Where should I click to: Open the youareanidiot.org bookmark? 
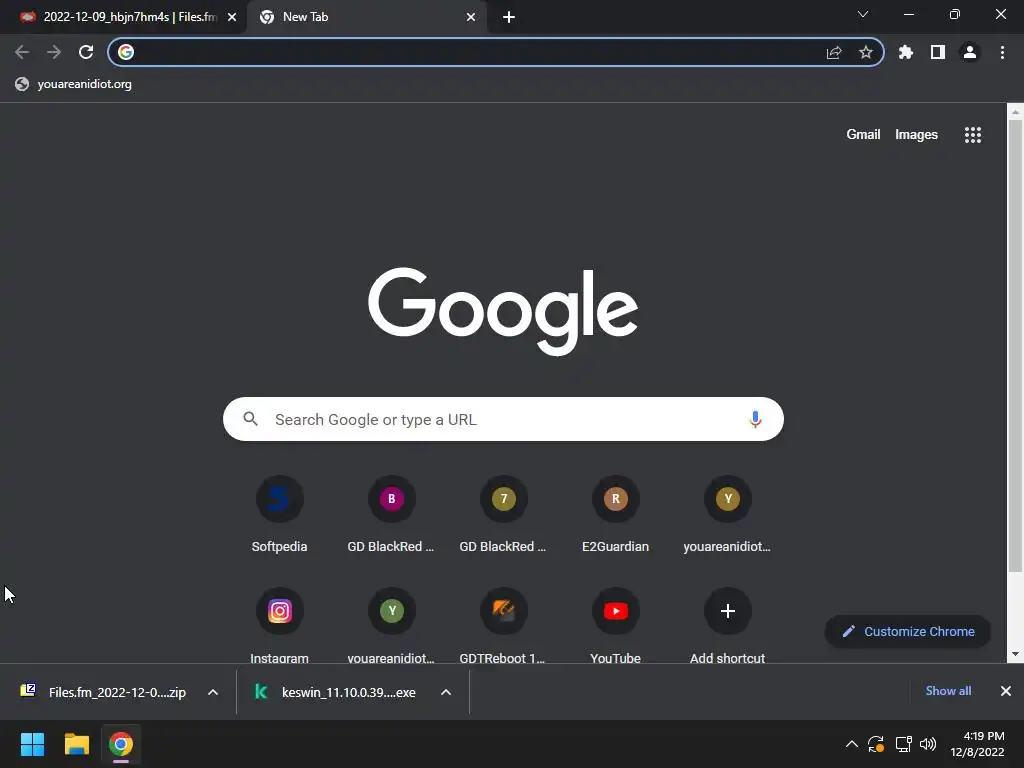click(74, 84)
